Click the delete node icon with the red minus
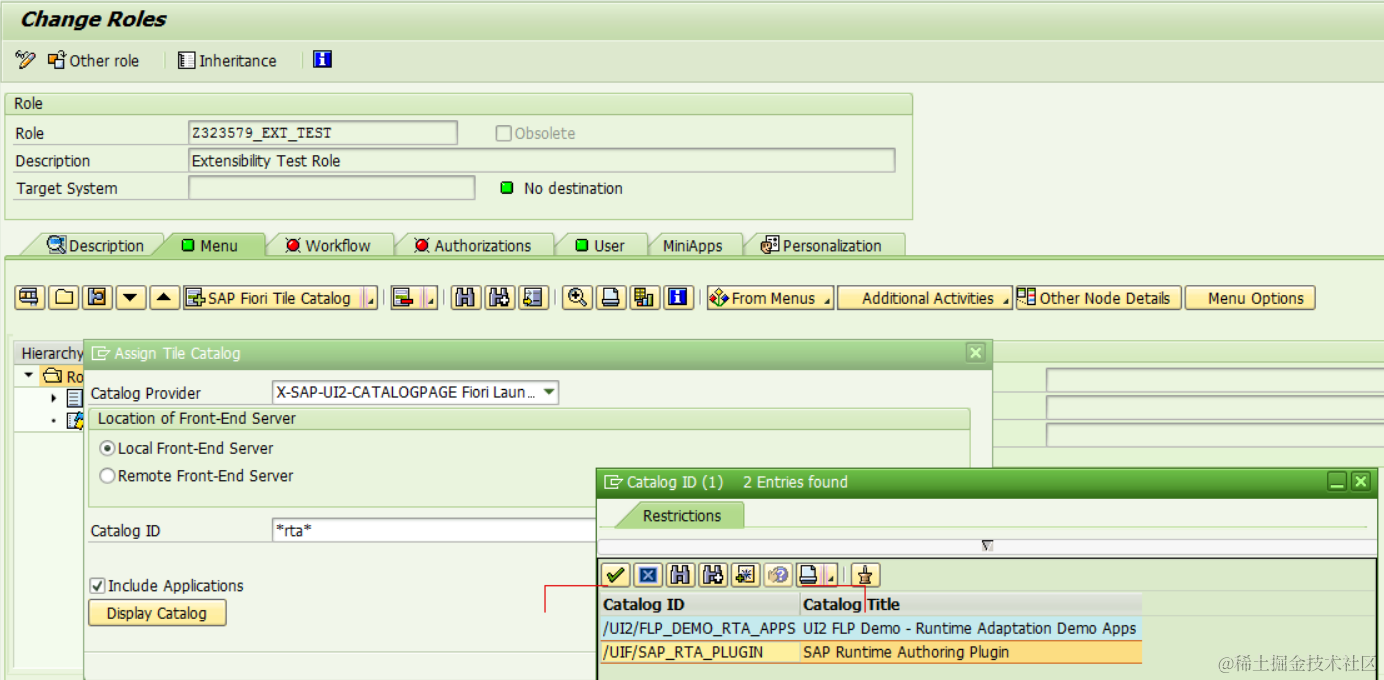 404,298
